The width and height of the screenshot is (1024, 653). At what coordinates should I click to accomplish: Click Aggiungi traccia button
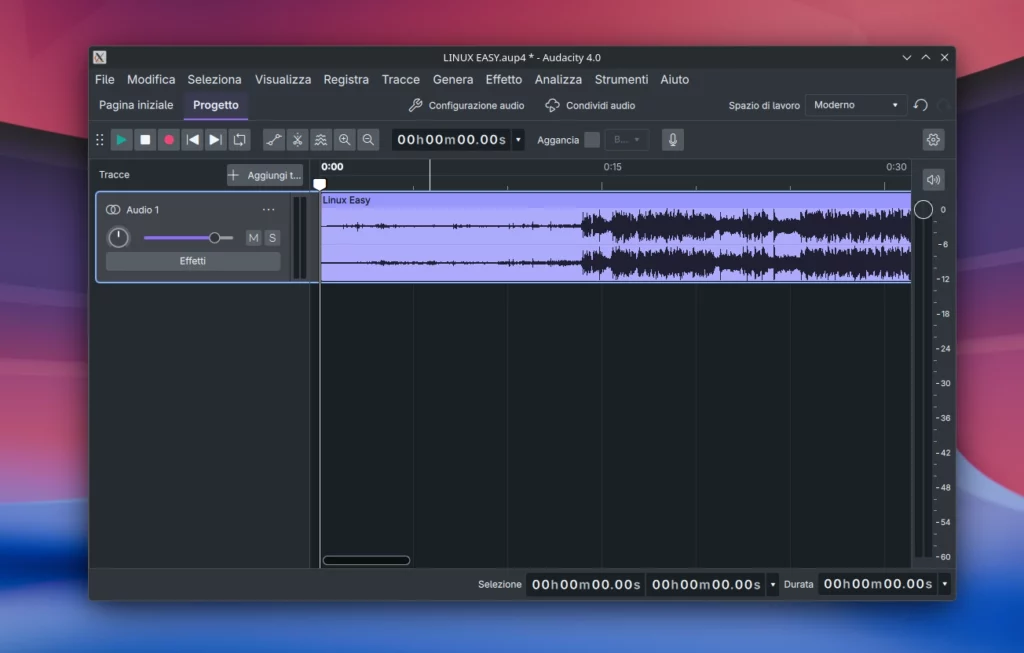(x=265, y=175)
